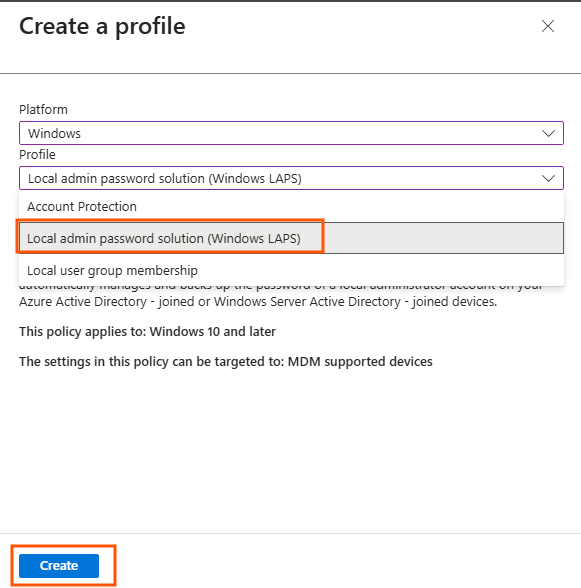Select Local user group membership option

[291, 270]
